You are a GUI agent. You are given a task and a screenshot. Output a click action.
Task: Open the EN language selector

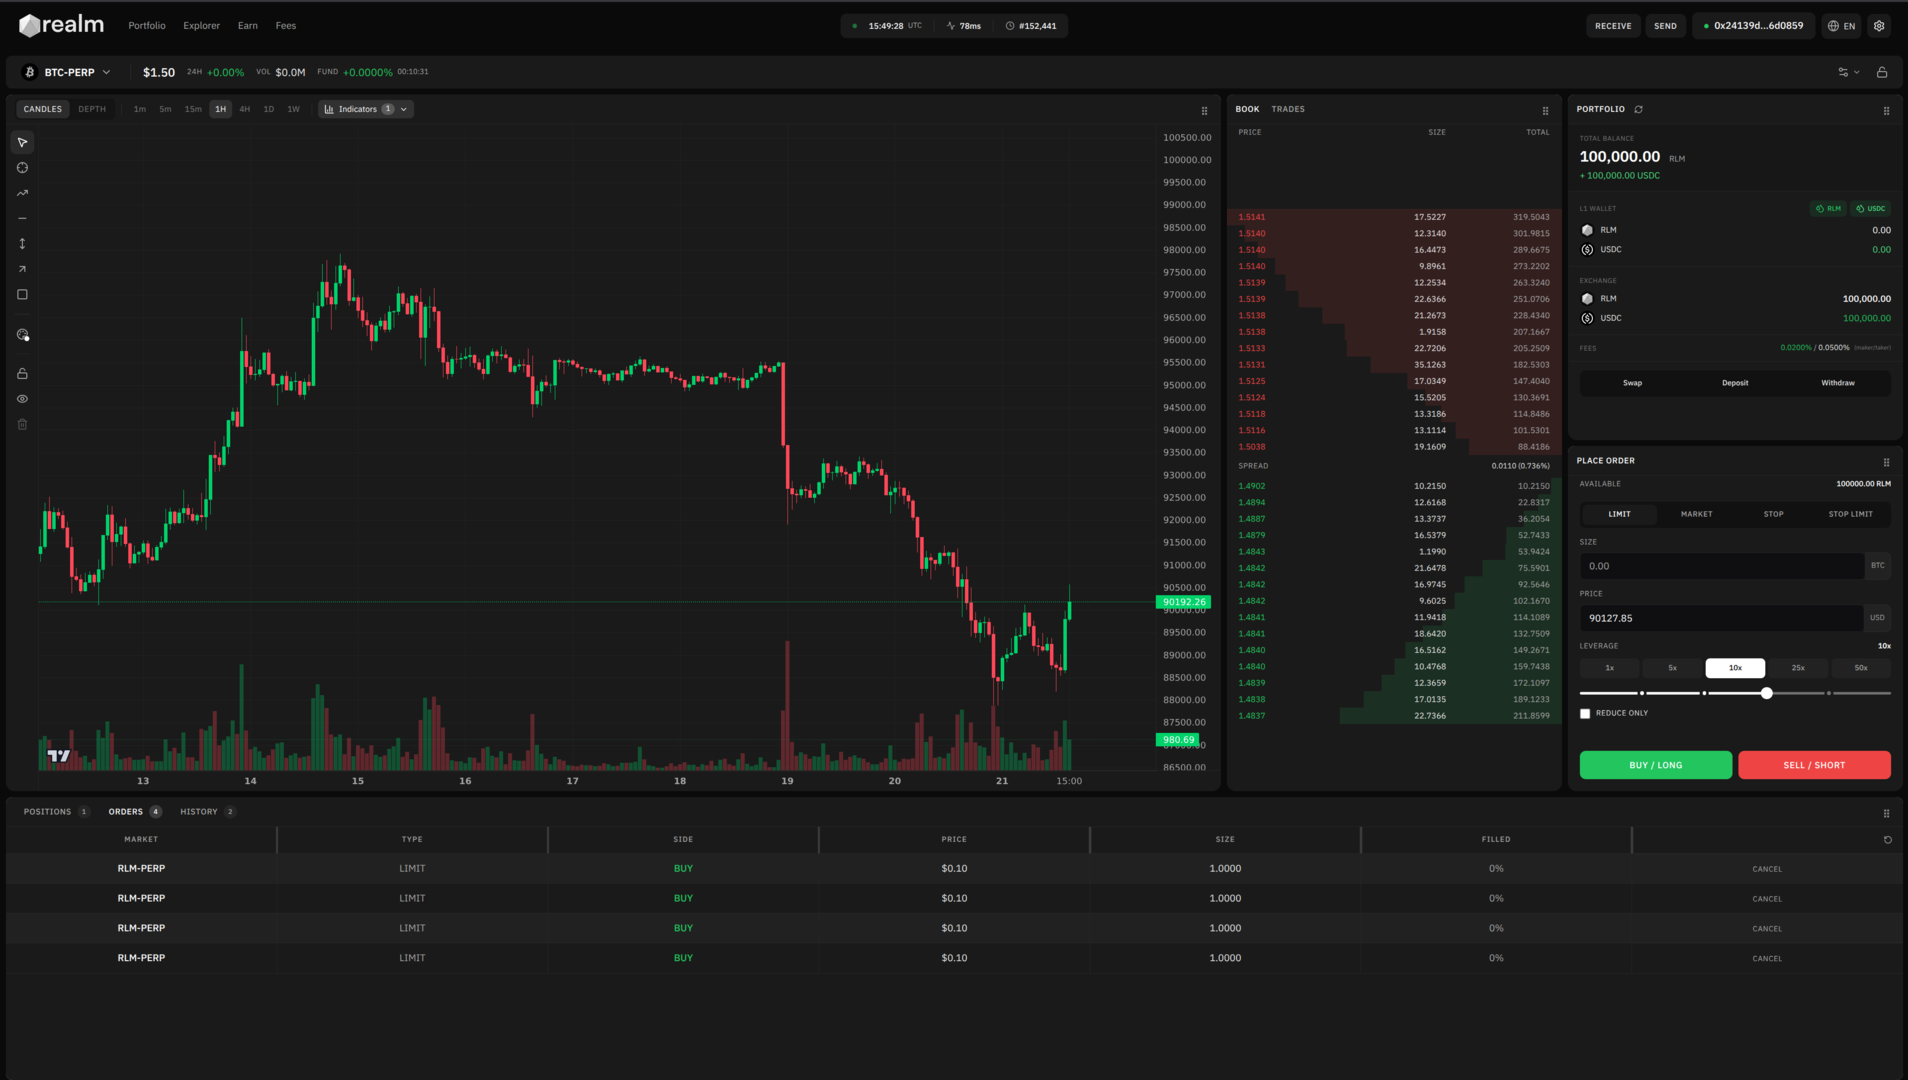[x=1841, y=26]
